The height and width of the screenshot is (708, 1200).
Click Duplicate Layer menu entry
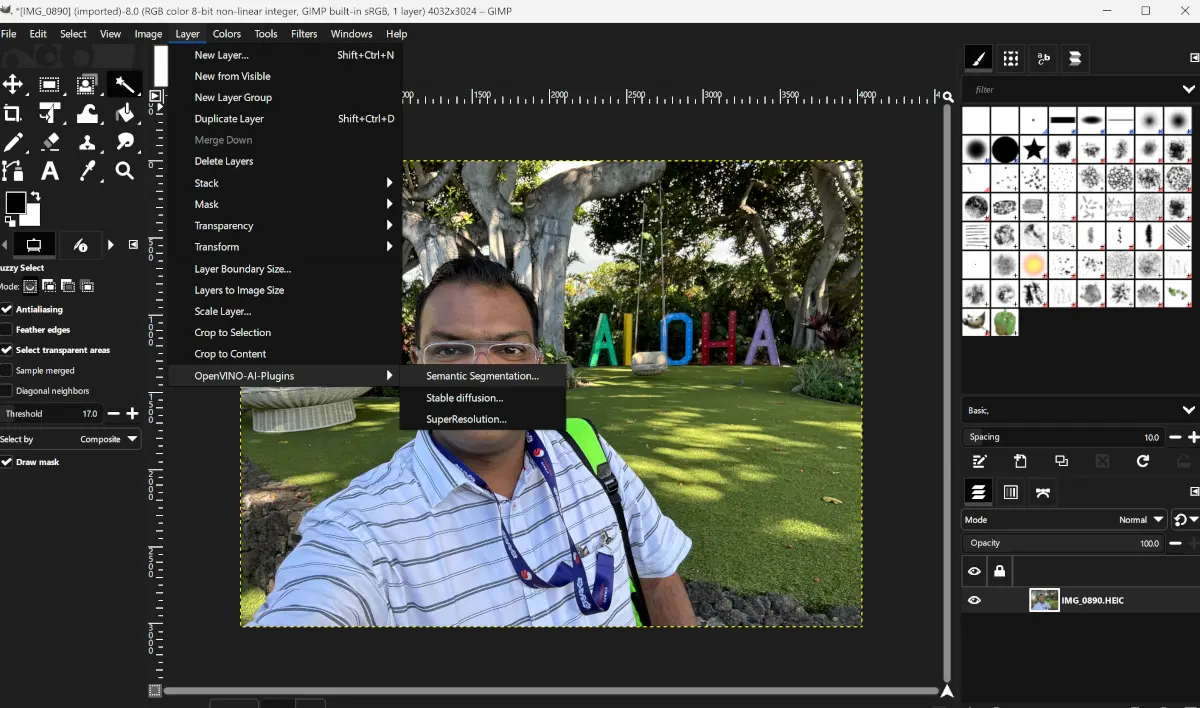(285, 119)
